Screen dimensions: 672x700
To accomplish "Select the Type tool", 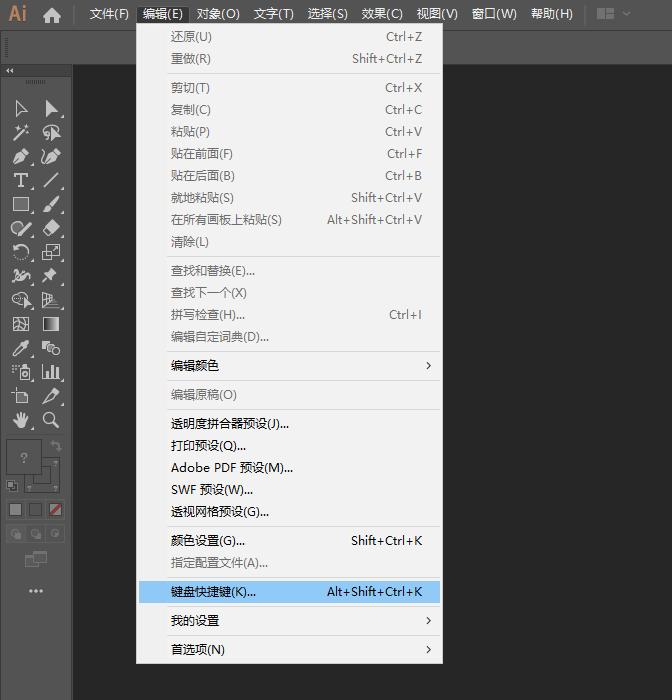I will tap(21, 180).
